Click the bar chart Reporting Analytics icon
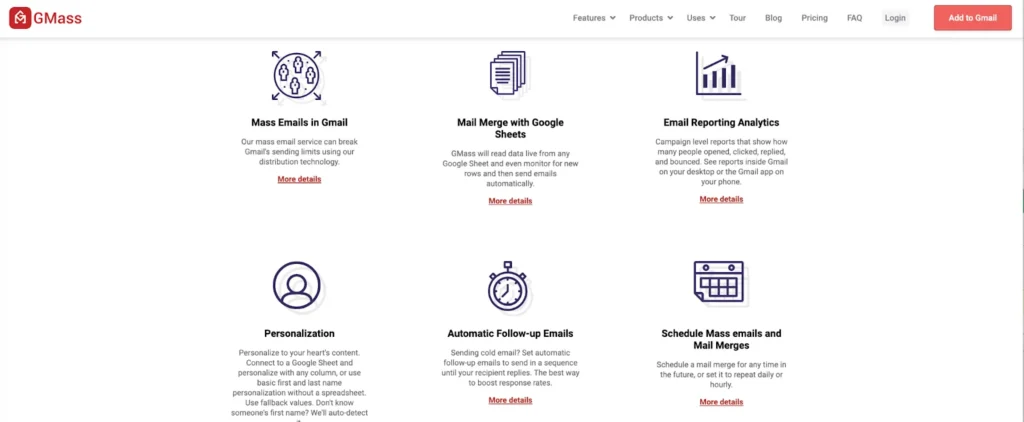This screenshot has width=1024, height=422. click(718, 73)
